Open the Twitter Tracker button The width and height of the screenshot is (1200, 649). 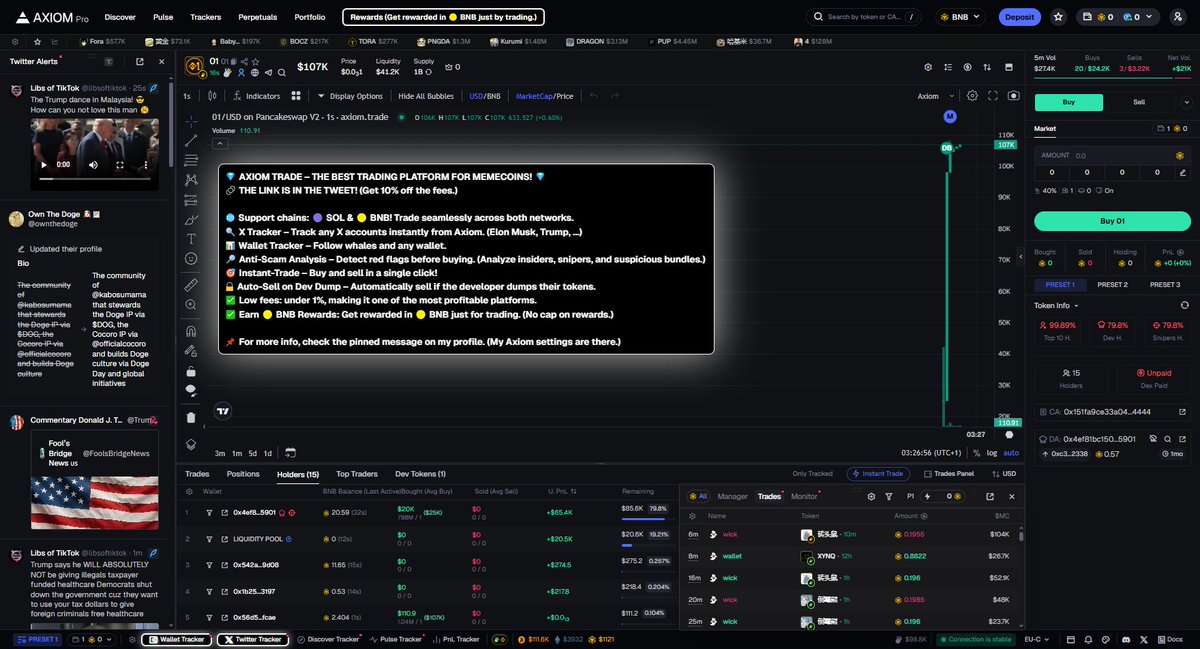click(252, 639)
